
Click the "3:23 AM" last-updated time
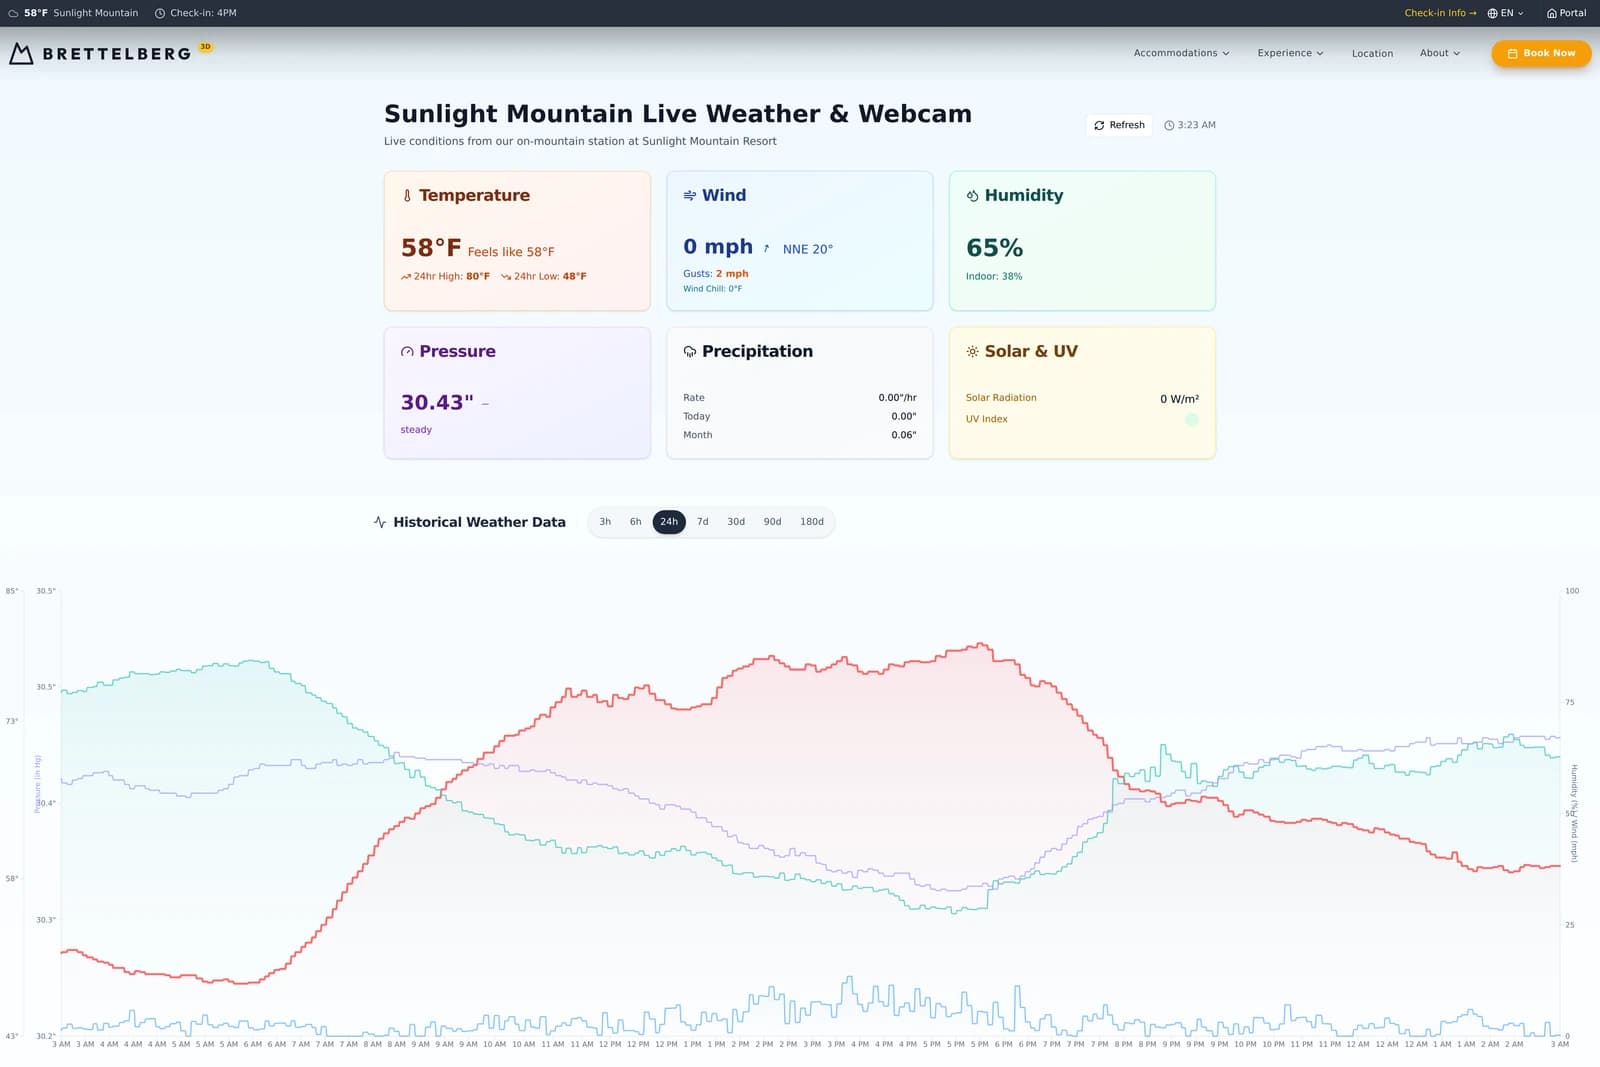tap(1197, 125)
